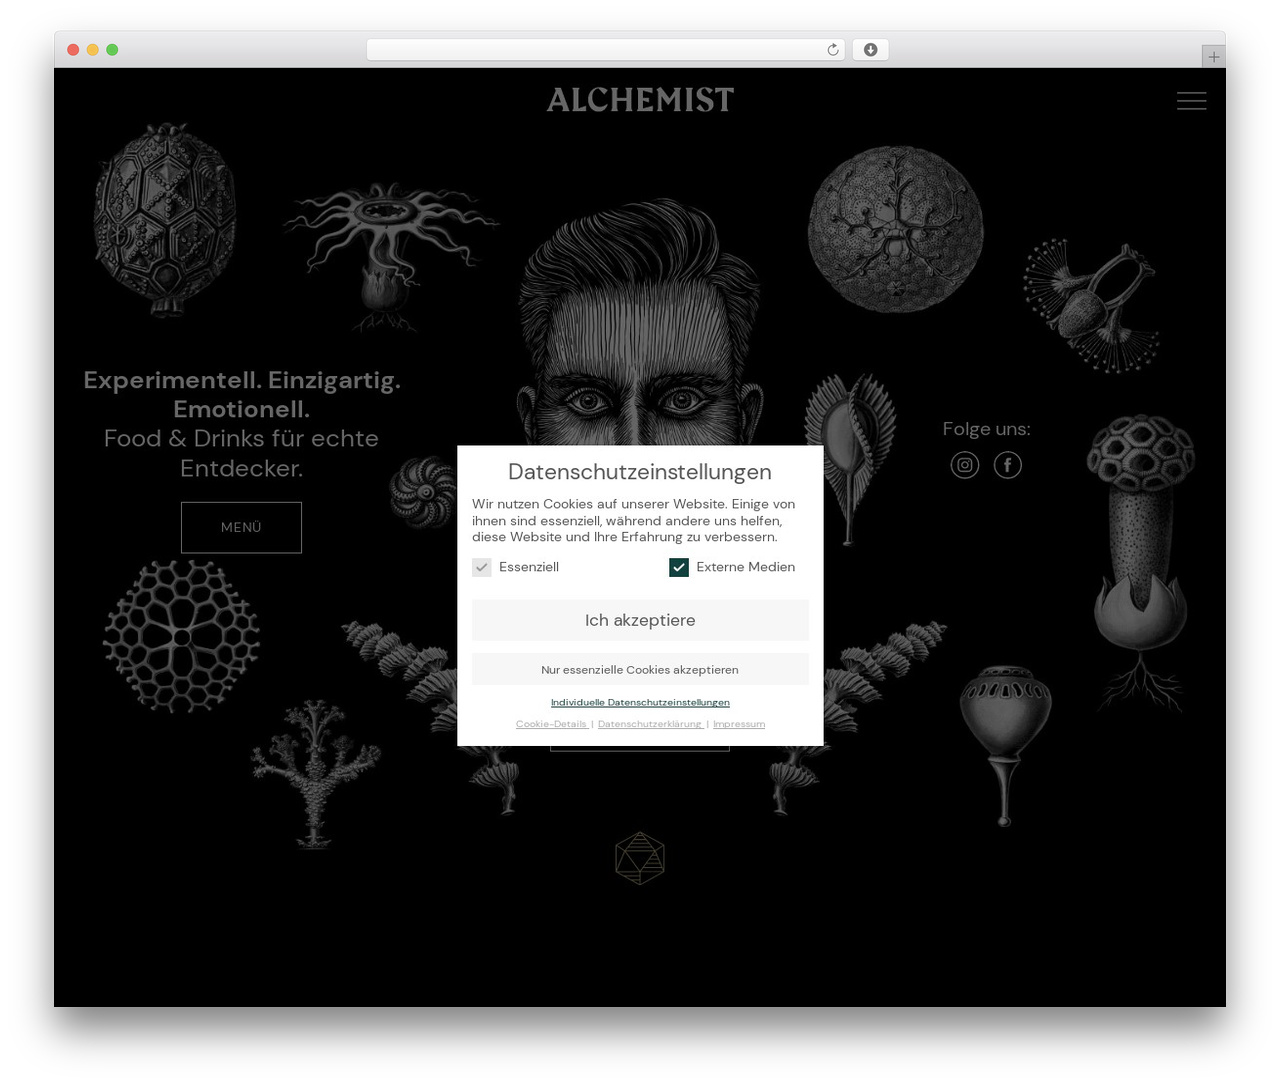Viewport: 1280px width, 1084px height.
Task: Click the ALCHEMIST logo
Action: click(640, 99)
